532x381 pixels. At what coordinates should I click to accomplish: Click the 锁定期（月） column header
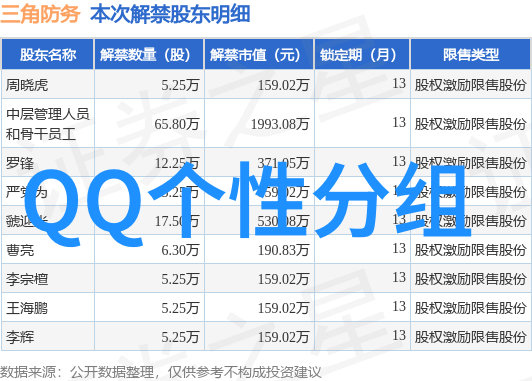pos(362,55)
